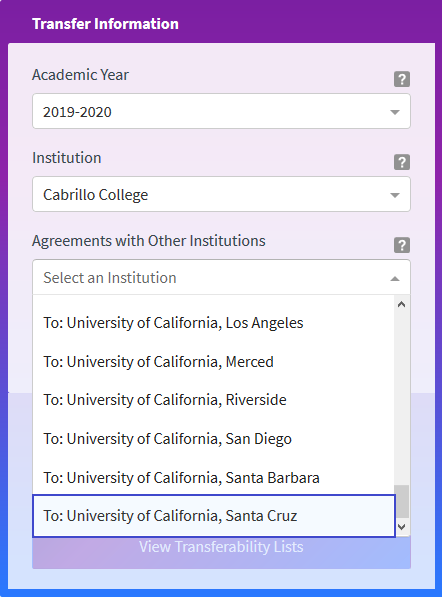The width and height of the screenshot is (442, 597).
Task: Open help for Agreements with Other Institutions
Action: 402,245
